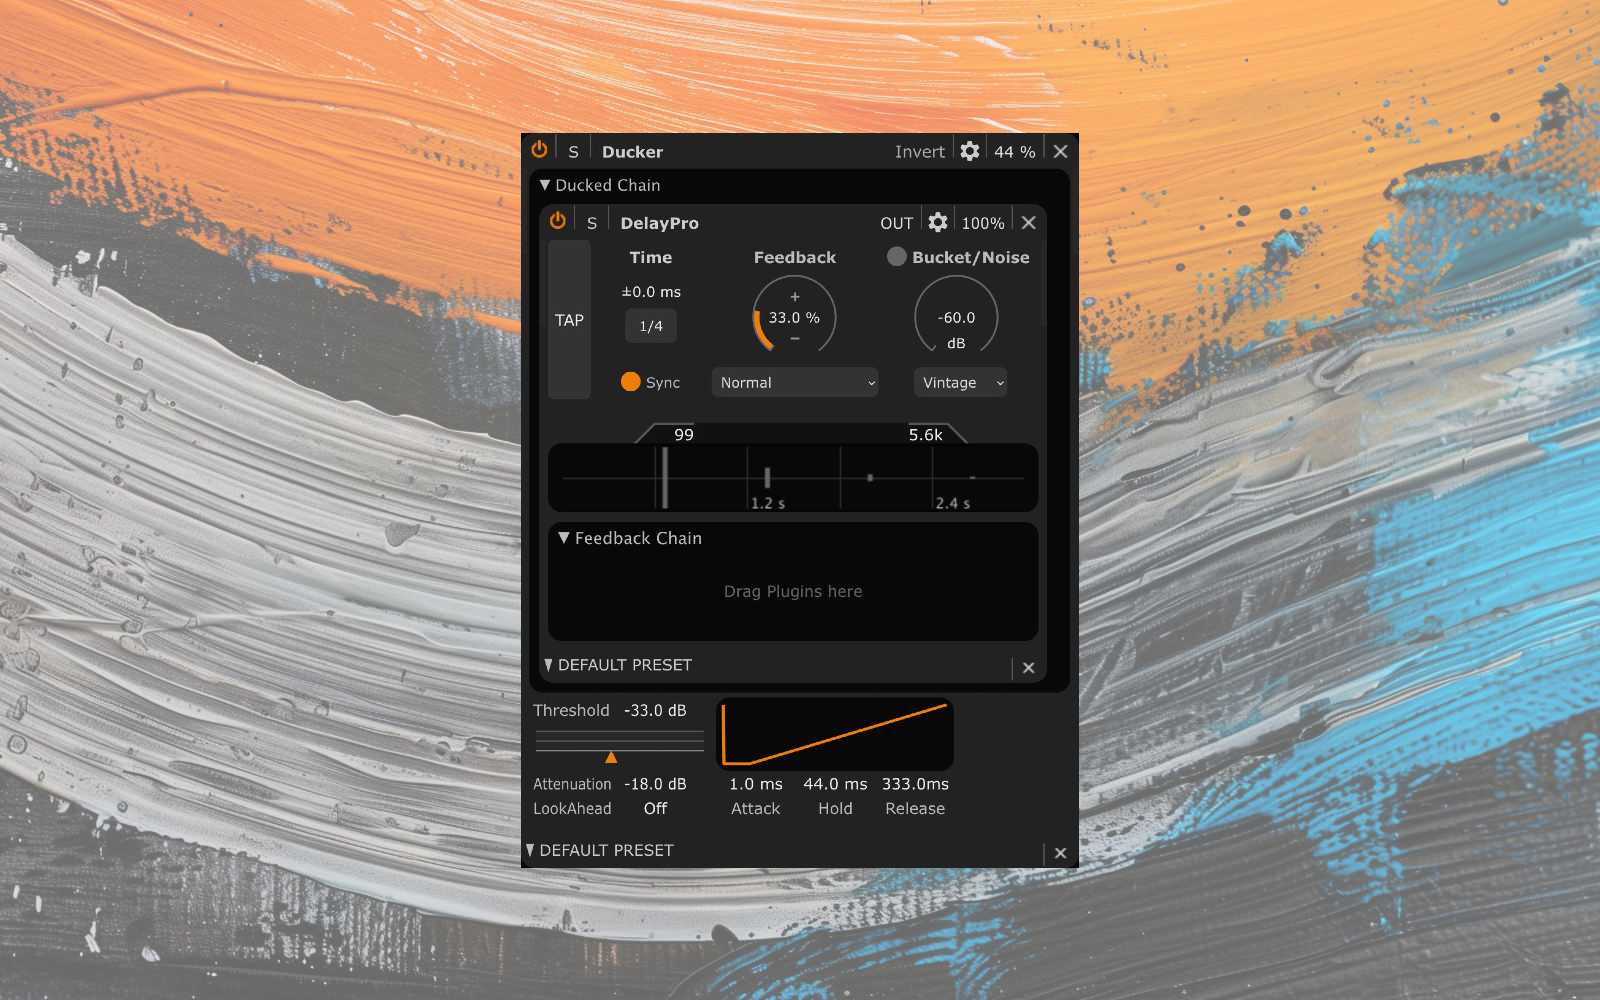Click the Hold label
Screen dimensions: 1600x1000
(835, 808)
